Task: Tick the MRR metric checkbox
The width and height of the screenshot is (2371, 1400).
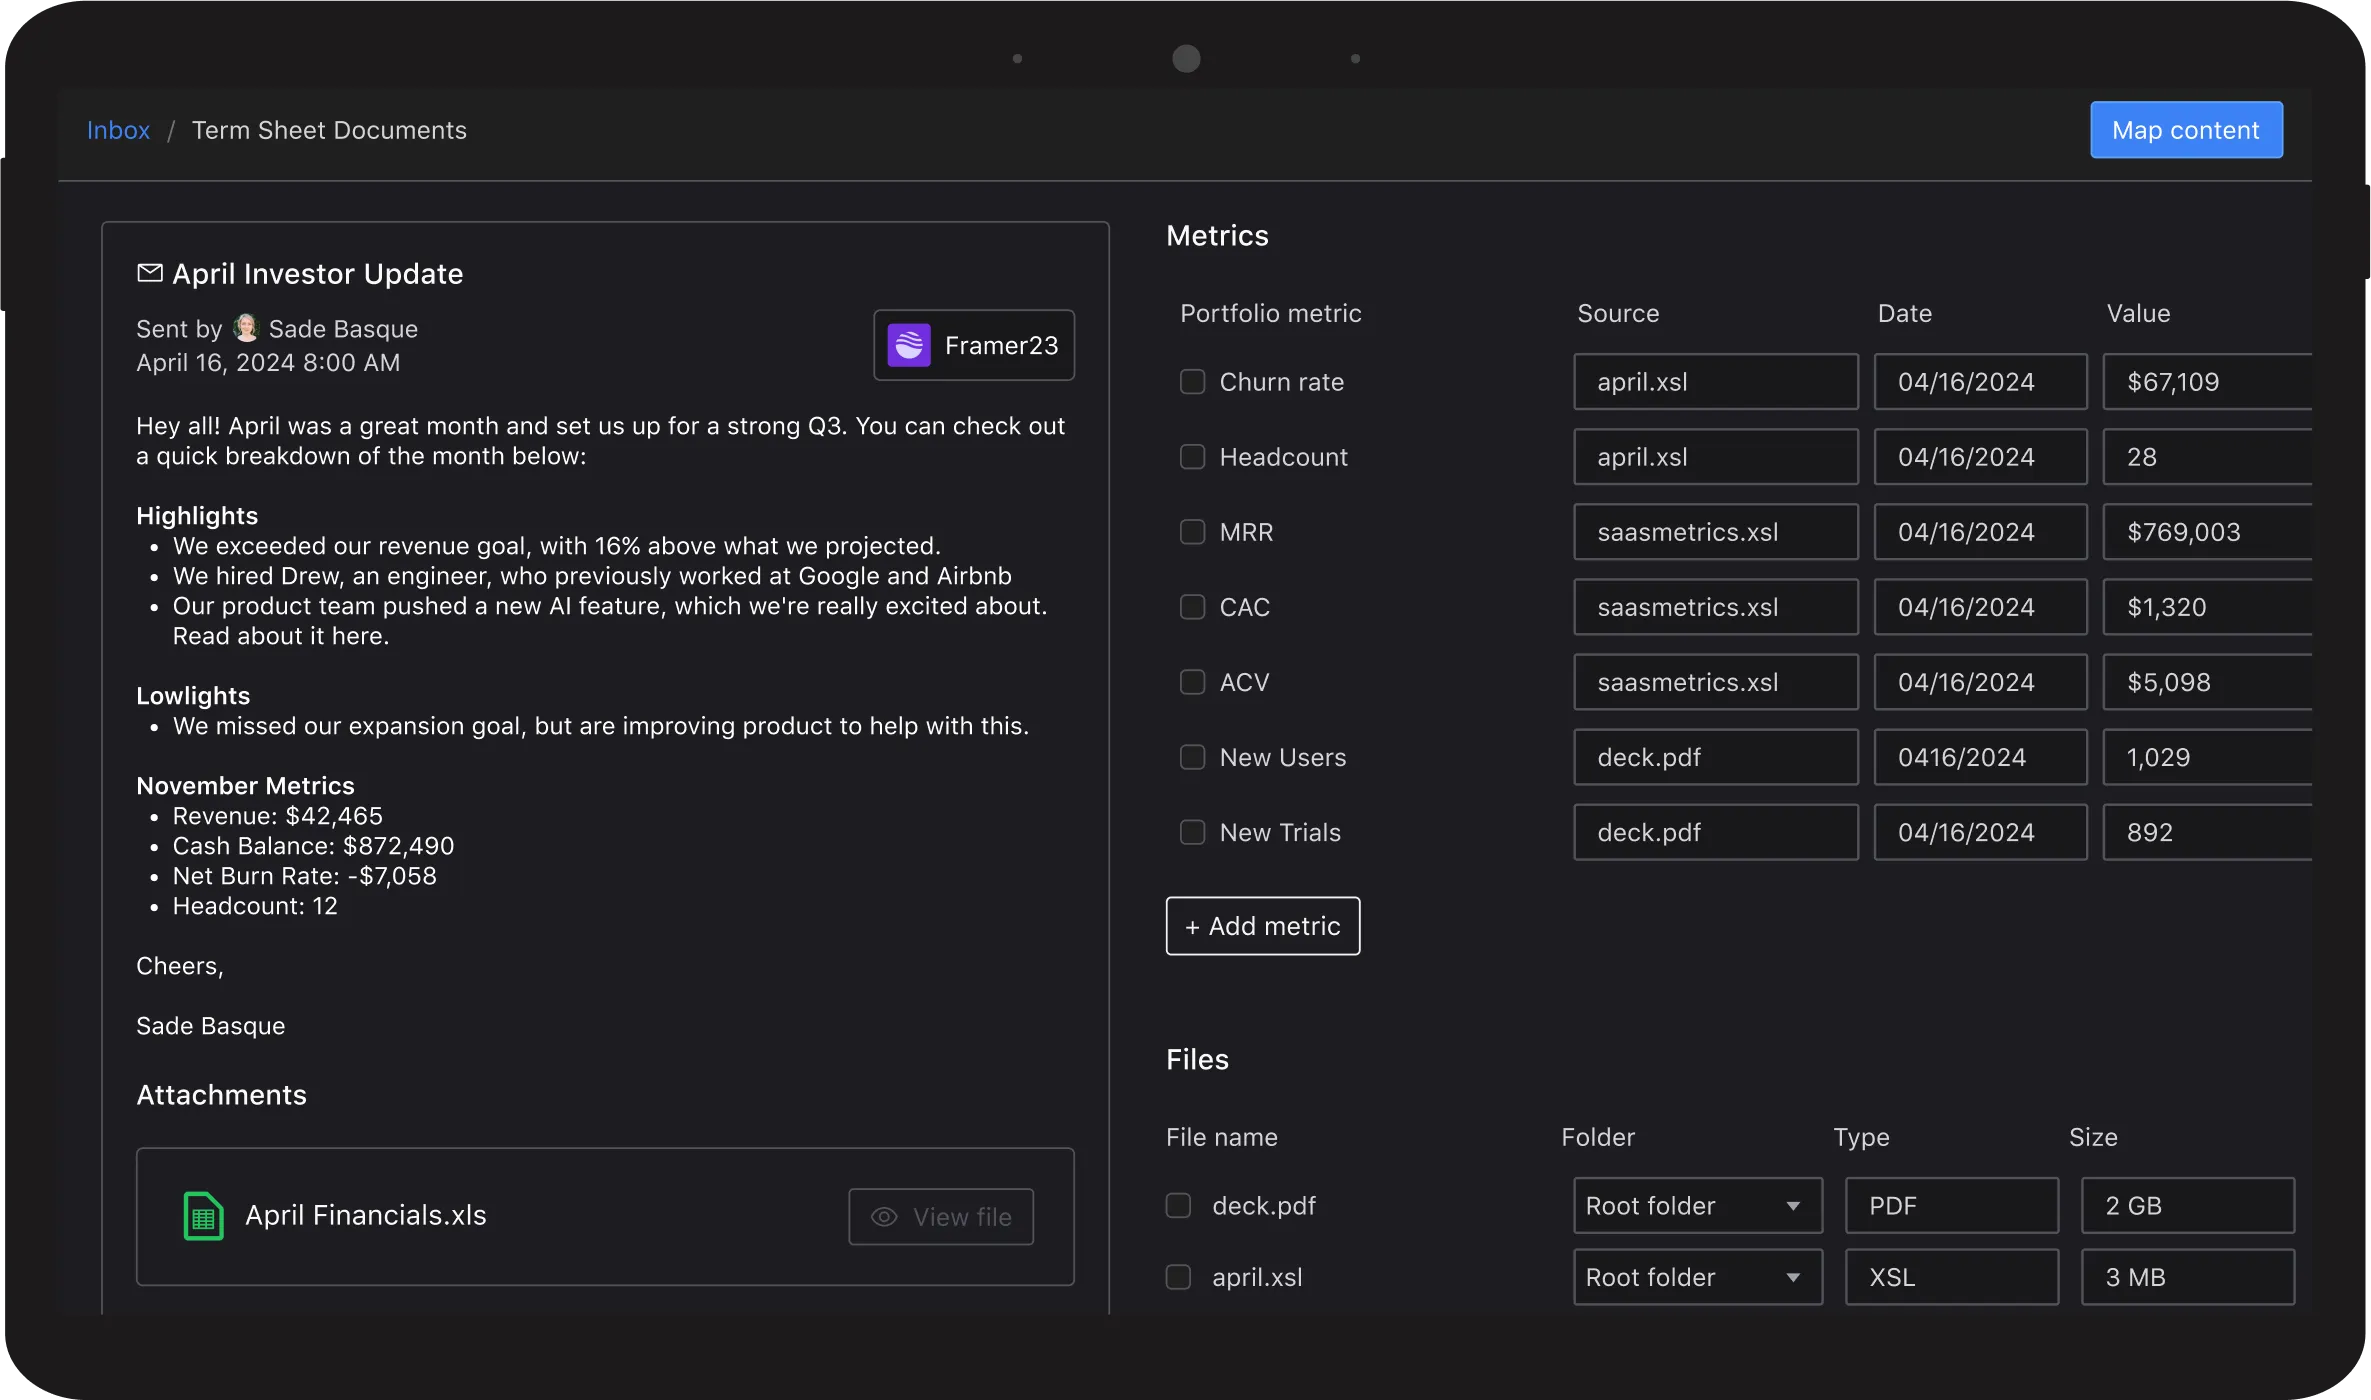Action: coord(1192,532)
